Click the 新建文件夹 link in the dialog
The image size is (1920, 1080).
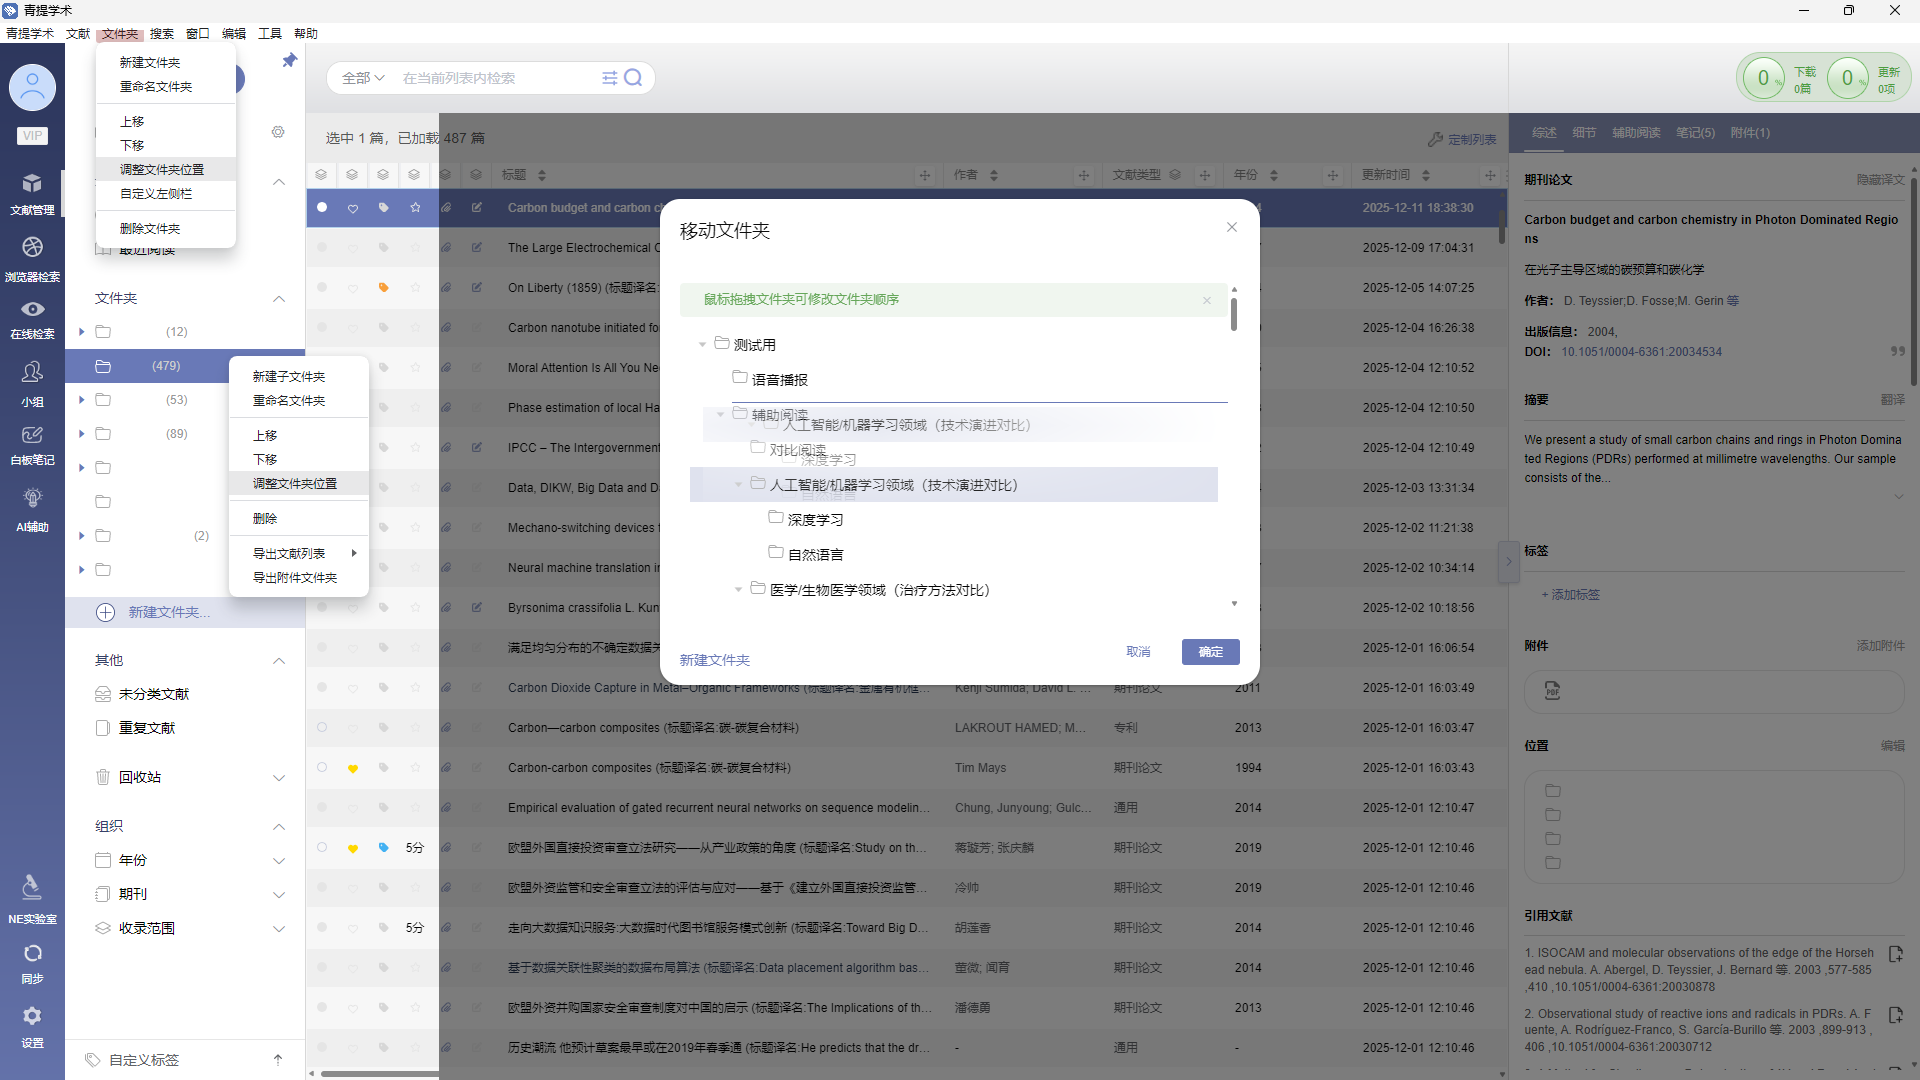click(714, 660)
